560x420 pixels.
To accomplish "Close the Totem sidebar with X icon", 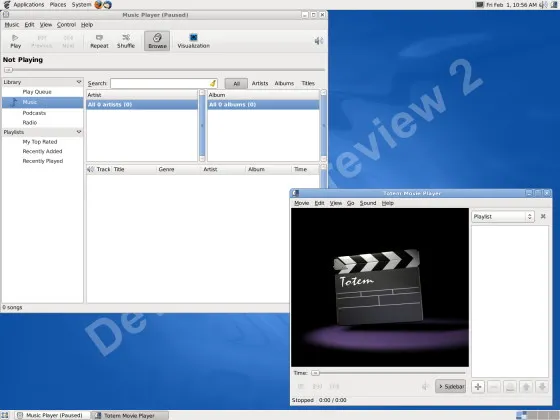I will click(543, 216).
